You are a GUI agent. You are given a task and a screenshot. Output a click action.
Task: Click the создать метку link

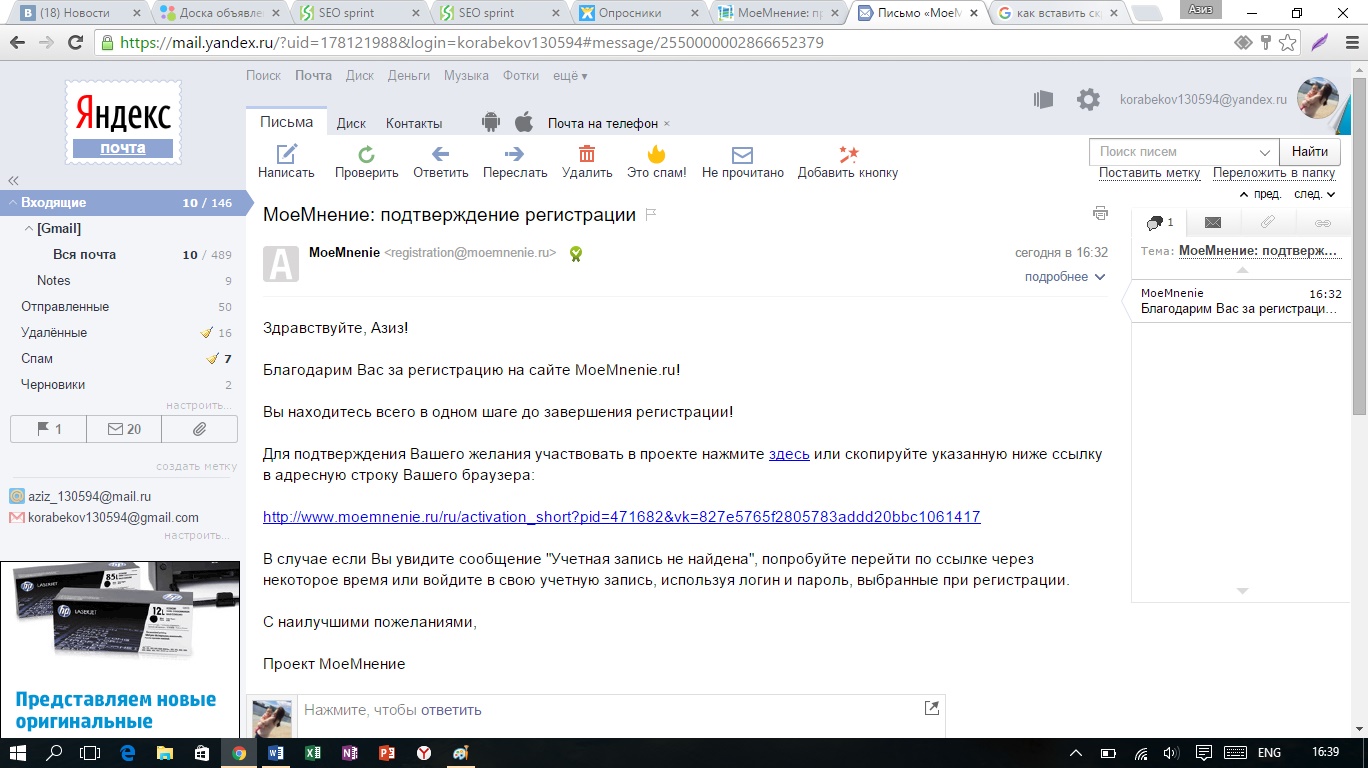click(196, 467)
